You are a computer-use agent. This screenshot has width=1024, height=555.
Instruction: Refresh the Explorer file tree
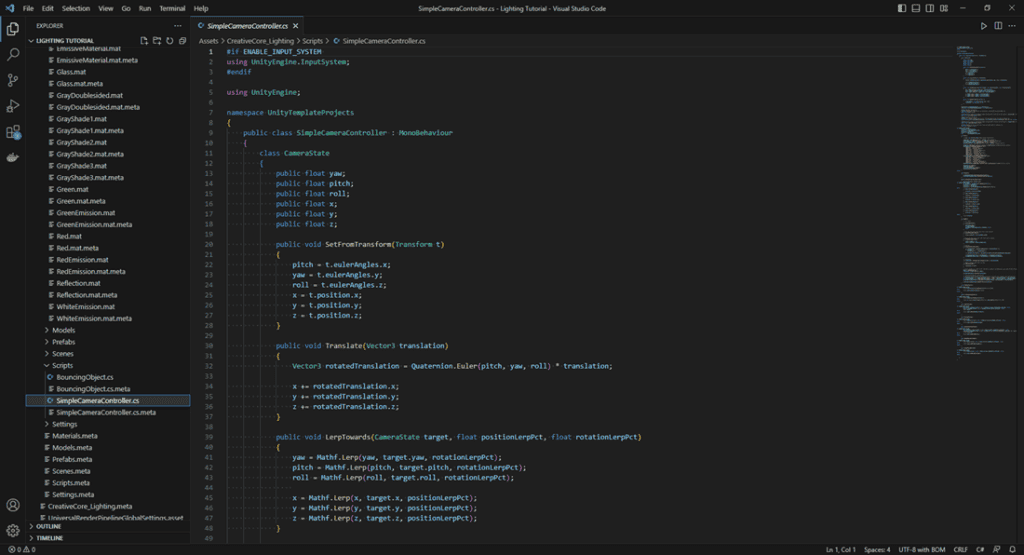tap(170, 40)
